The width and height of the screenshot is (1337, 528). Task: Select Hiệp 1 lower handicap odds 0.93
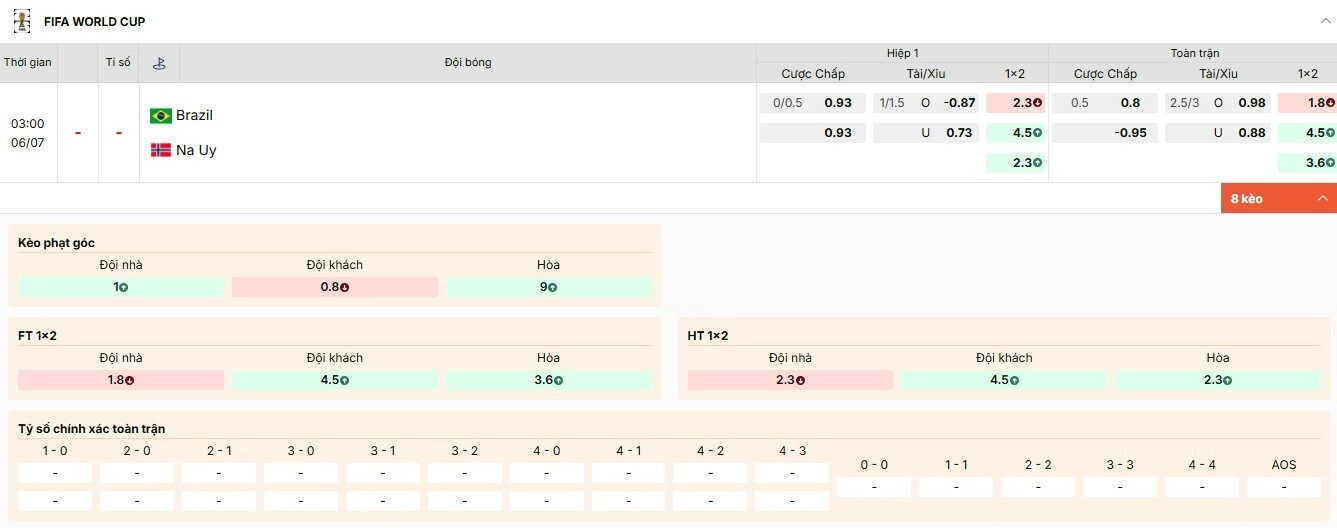[x=813, y=133]
